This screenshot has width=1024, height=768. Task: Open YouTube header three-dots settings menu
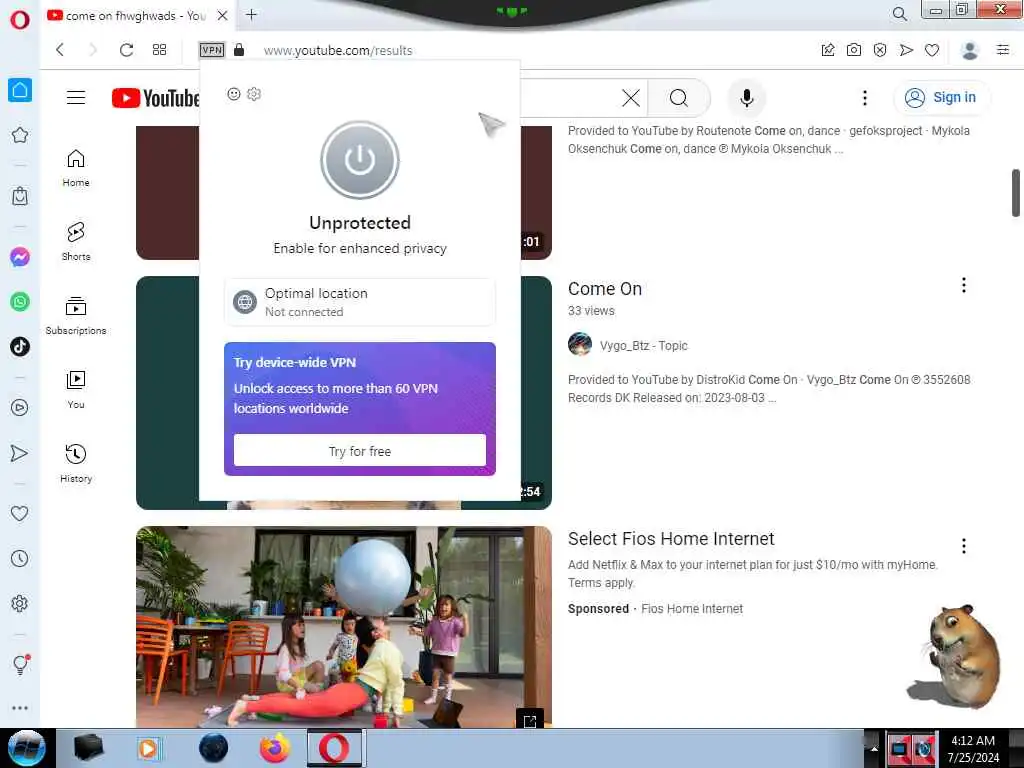[x=865, y=98]
